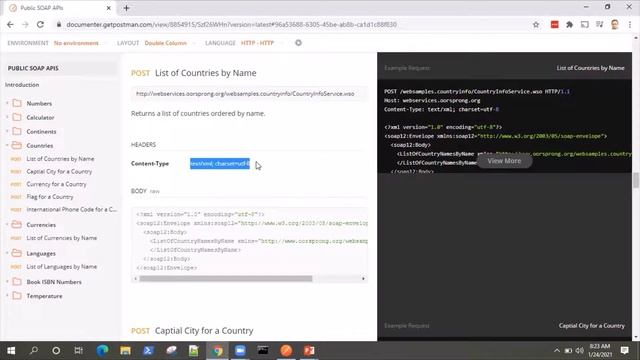Click the browser forward arrow
Screen dimensions: 640x360
tap(25, 24)
